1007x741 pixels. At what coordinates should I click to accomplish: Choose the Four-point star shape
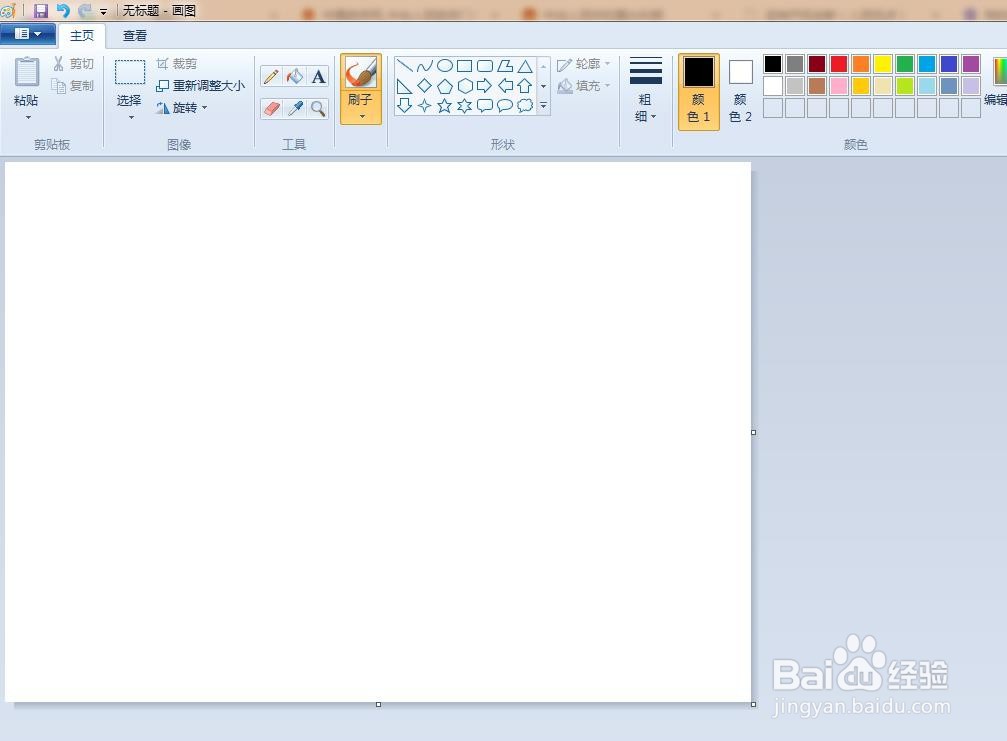[x=425, y=106]
